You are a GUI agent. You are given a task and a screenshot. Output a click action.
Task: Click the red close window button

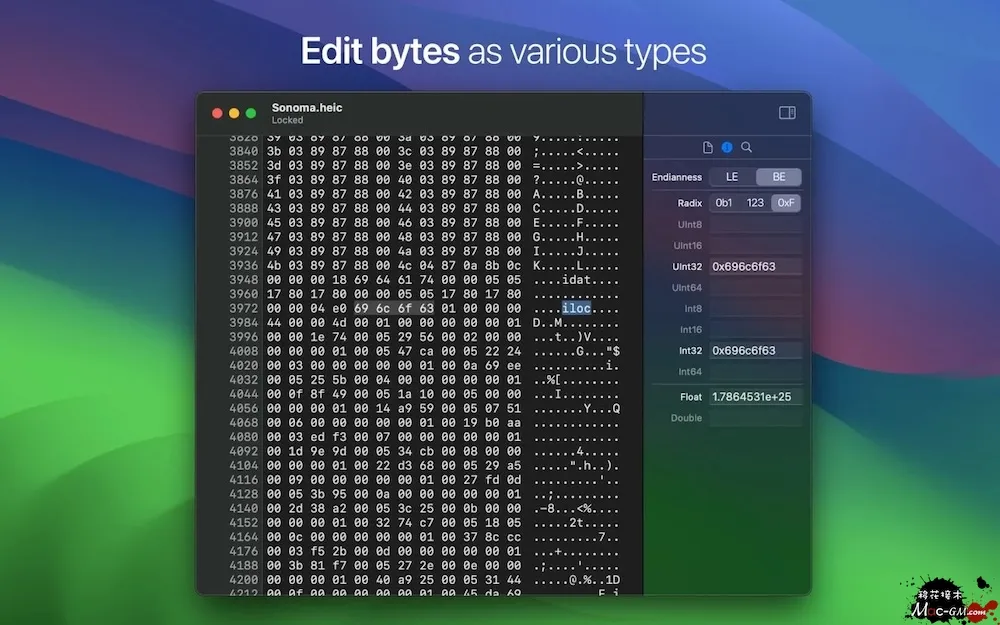[x=217, y=113]
